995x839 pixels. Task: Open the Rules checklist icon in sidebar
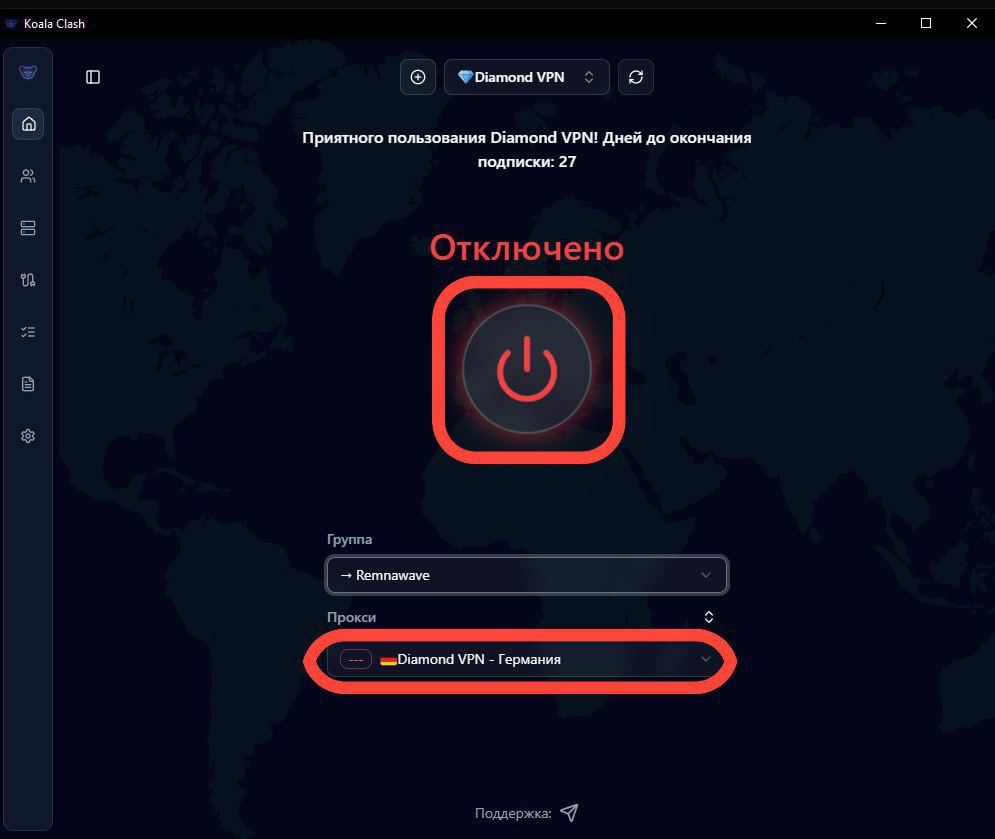[28, 332]
